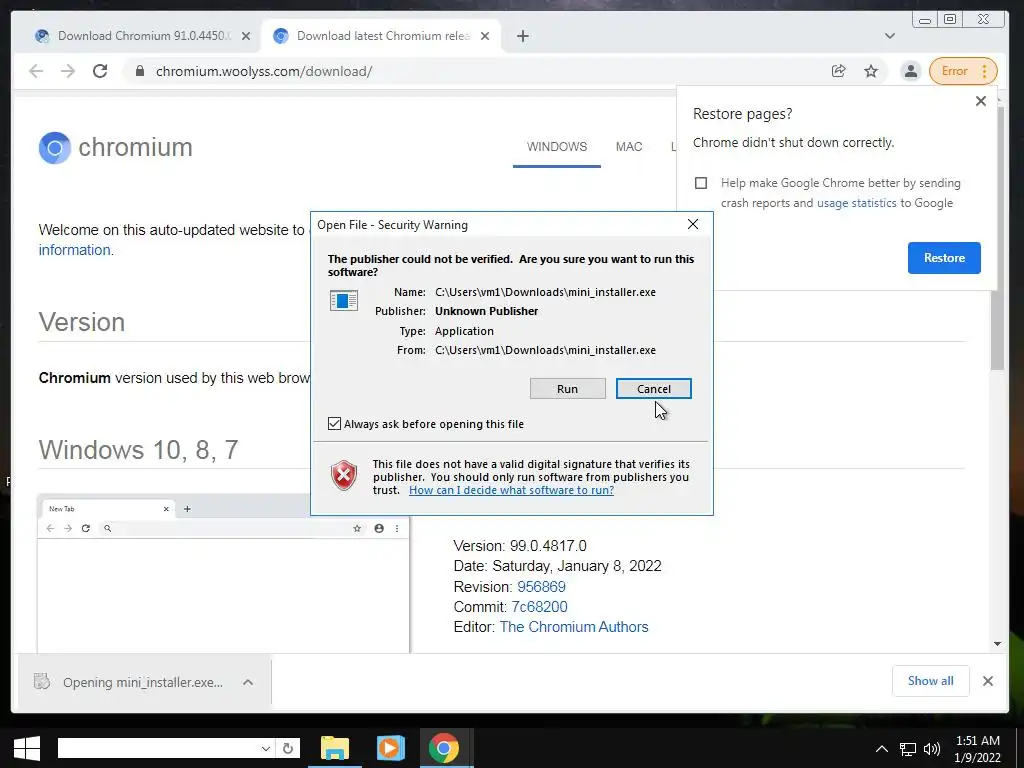The height and width of the screenshot is (768, 1024).
Task: Click the Chromium browser screenshot thumbnail
Action: tap(223, 573)
